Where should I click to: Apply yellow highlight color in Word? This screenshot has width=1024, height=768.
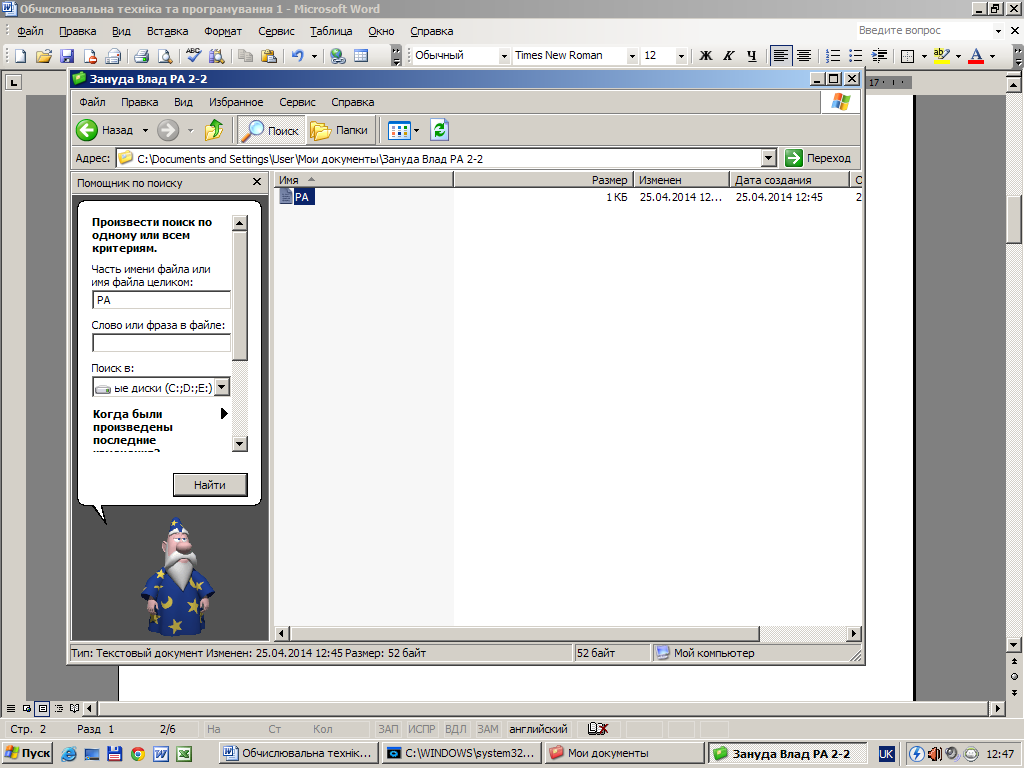pos(941,56)
